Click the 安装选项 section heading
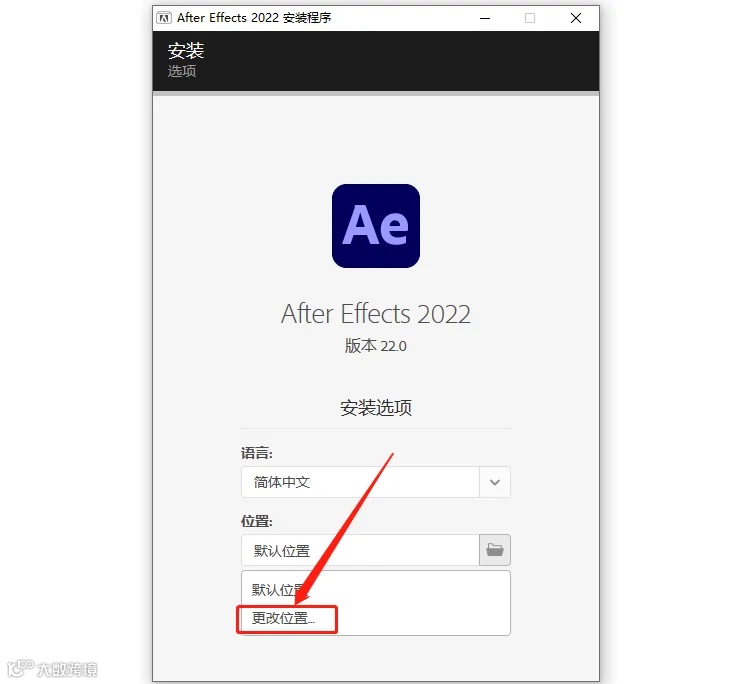This screenshot has height=684, width=740. click(x=376, y=408)
